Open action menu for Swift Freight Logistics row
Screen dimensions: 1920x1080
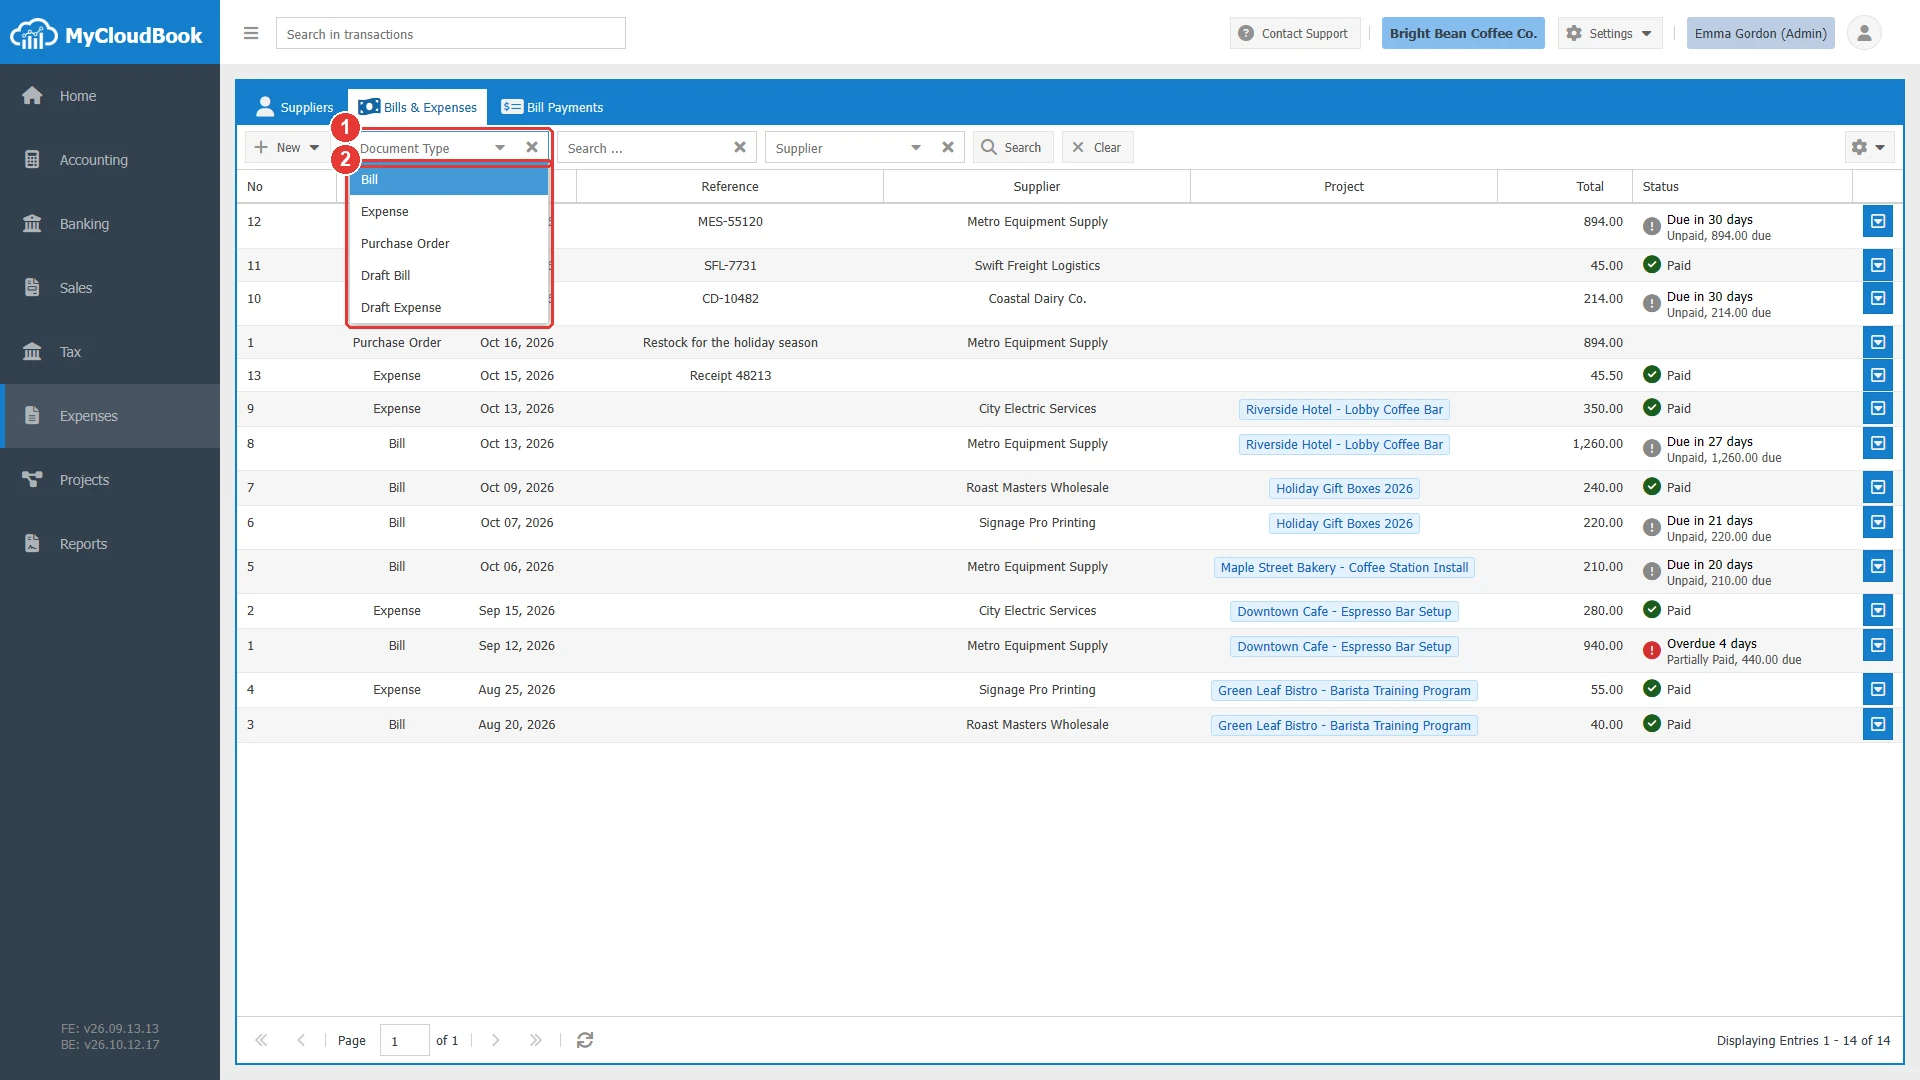(1878, 265)
